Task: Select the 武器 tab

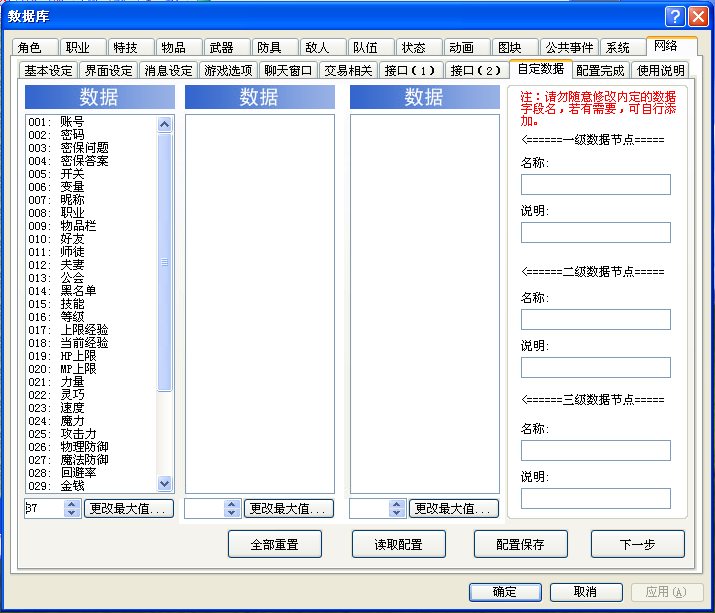Action: pyautogui.click(x=227, y=47)
